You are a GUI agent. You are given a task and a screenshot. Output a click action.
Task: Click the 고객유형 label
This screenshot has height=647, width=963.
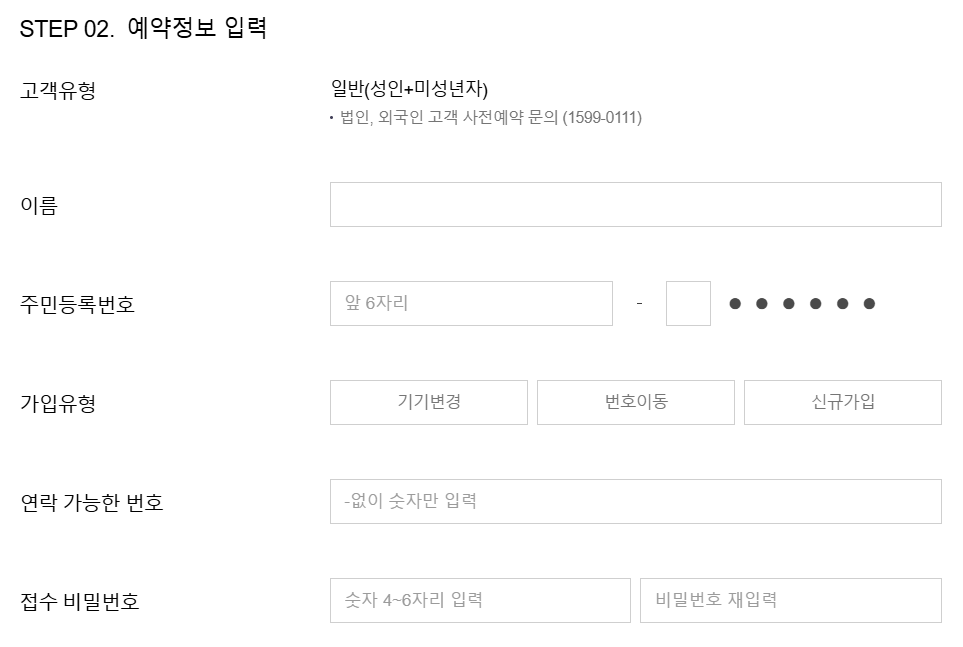pos(51,88)
